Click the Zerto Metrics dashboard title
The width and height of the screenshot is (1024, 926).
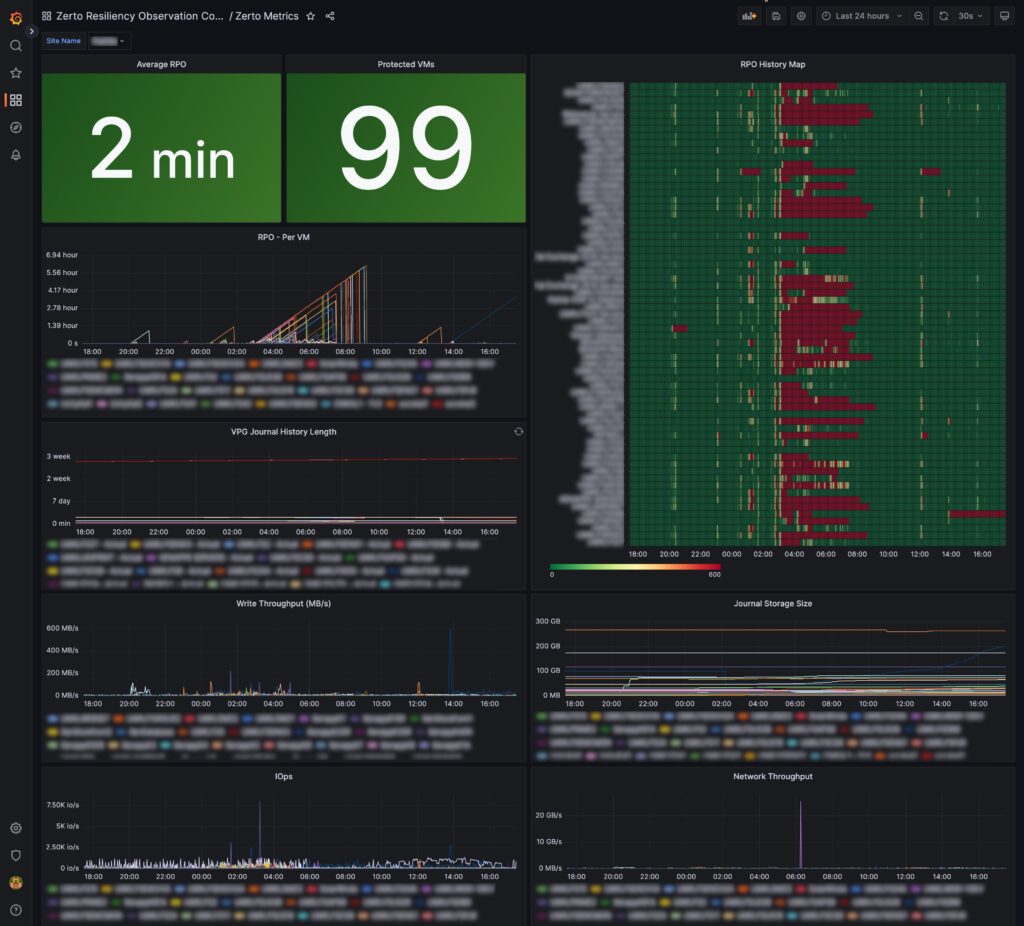point(266,16)
